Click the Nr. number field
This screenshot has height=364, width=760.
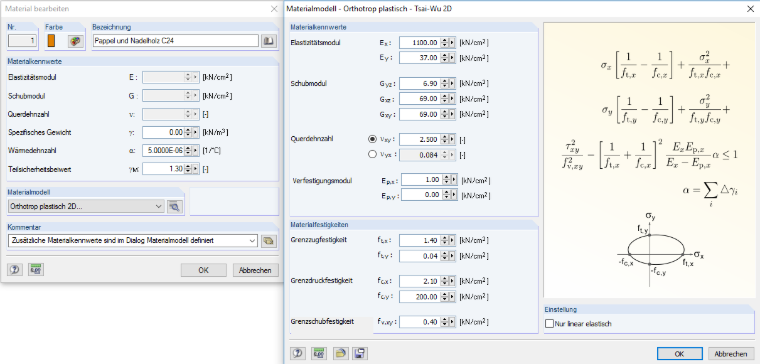point(22,41)
